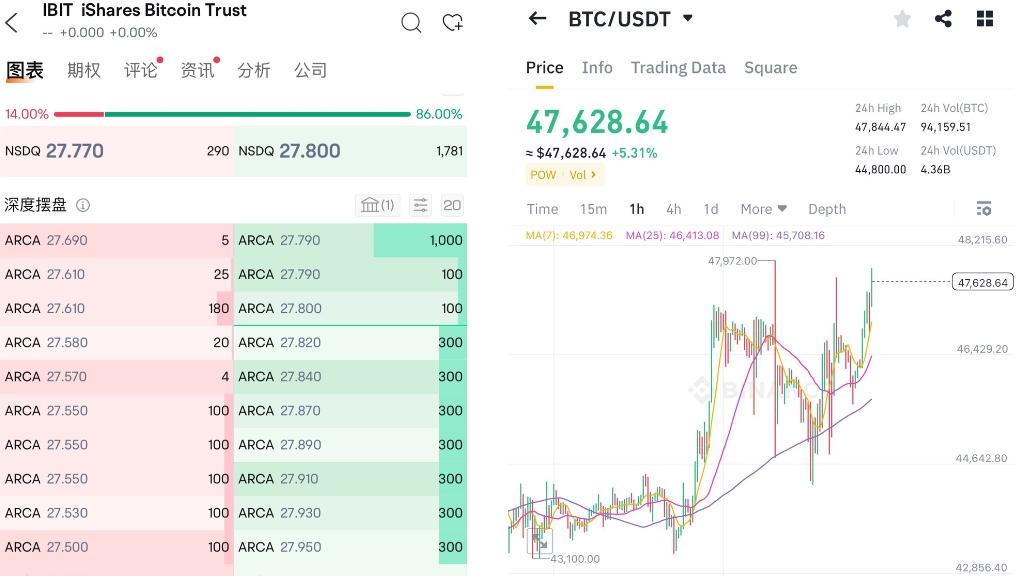Switch to the Trading Data tab

tap(678, 68)
